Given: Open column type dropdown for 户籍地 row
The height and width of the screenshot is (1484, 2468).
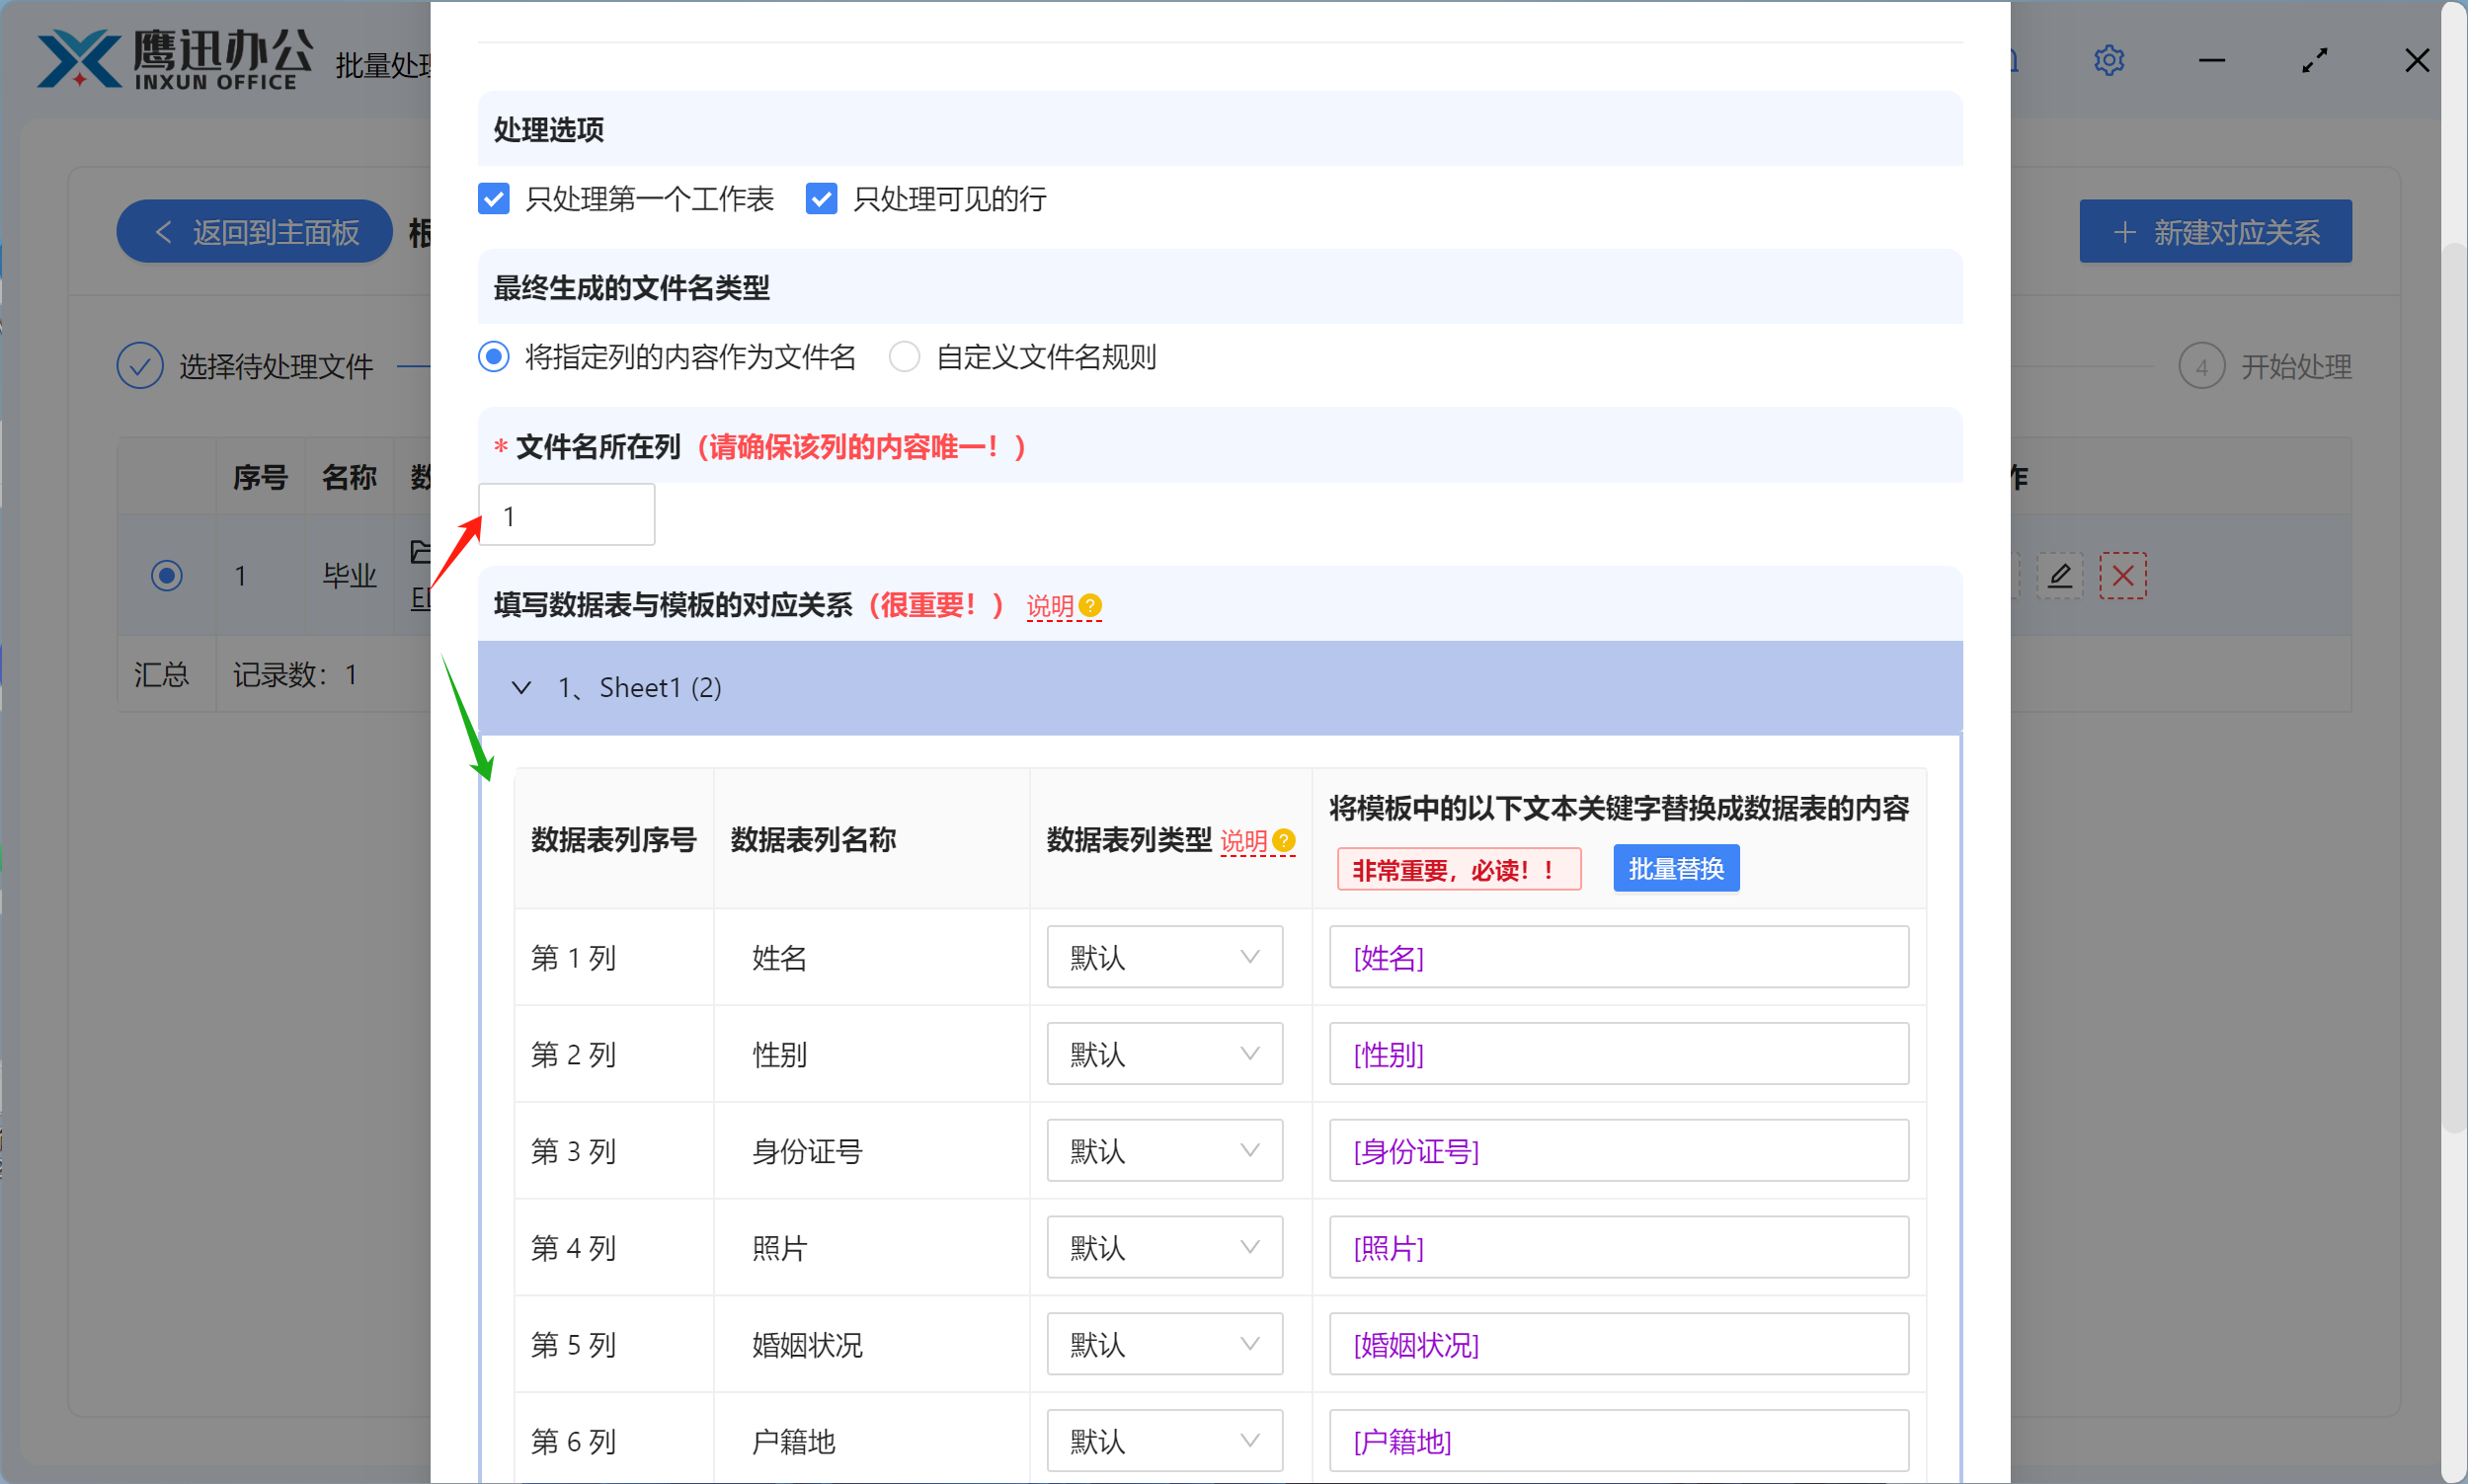Looking at the screenshot, I should point(1164,1440).
